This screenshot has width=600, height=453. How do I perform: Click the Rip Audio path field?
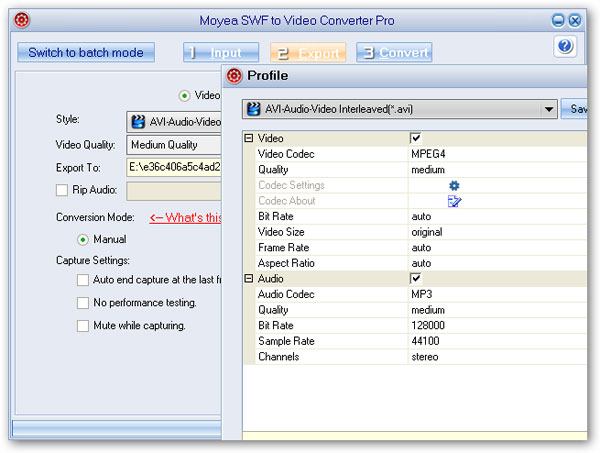tap(174, 191)
